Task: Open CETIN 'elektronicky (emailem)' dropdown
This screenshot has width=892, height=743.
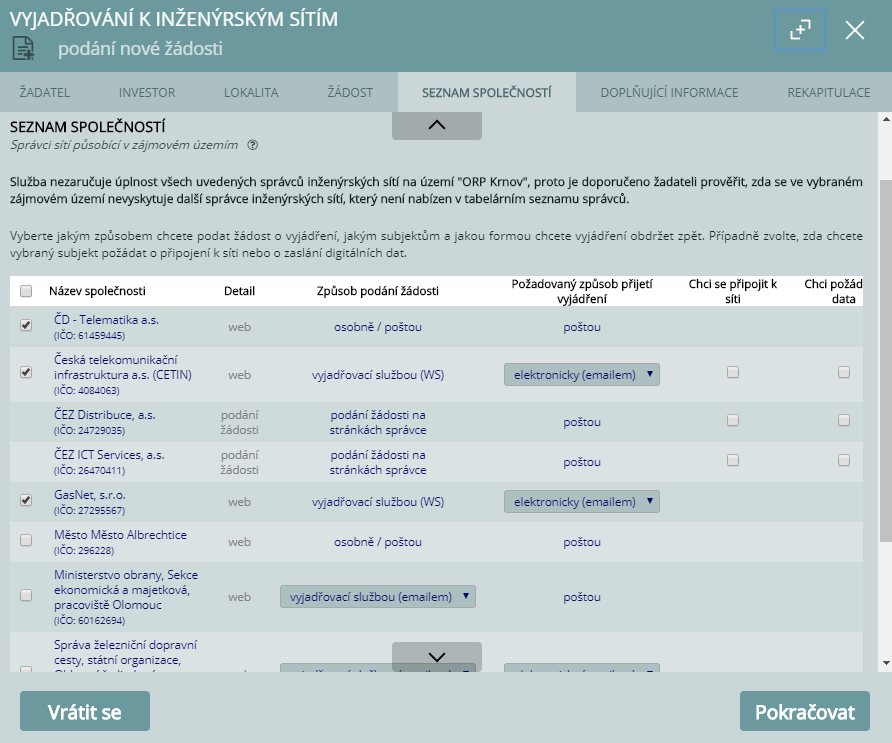Action: click(581, 375)
